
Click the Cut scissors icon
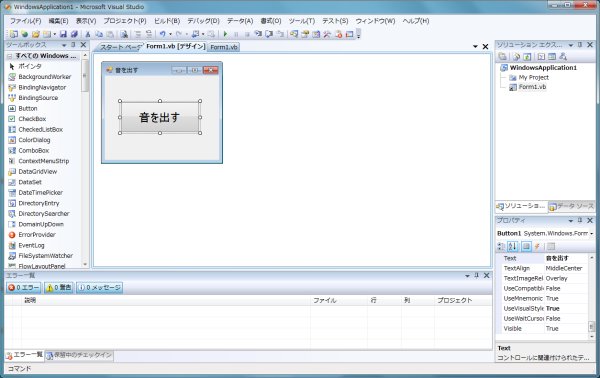(88, 34)
